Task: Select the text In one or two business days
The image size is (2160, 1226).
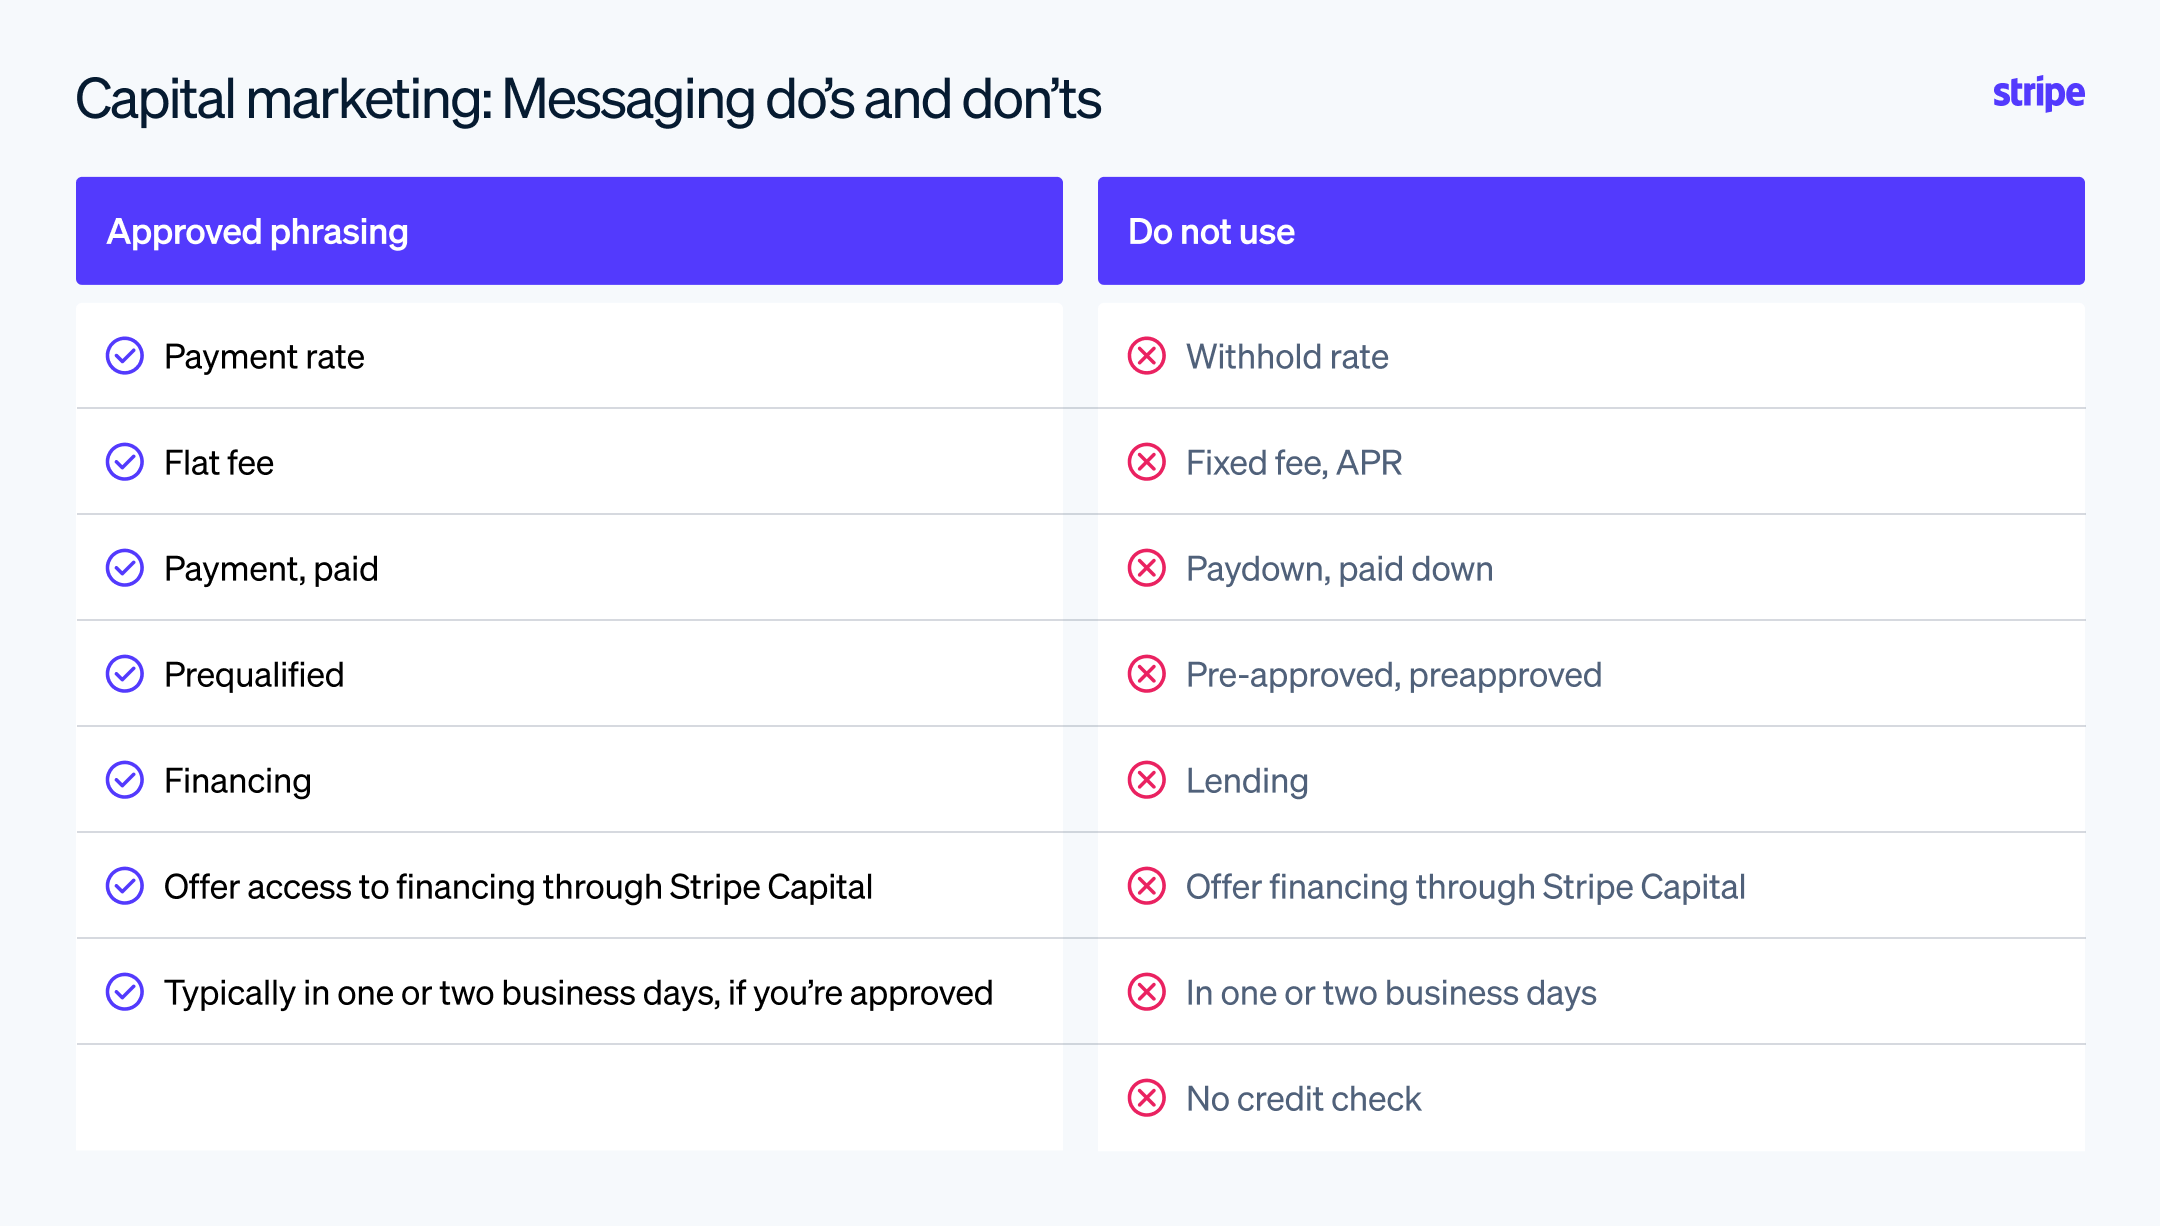Action: [1391, 993]
